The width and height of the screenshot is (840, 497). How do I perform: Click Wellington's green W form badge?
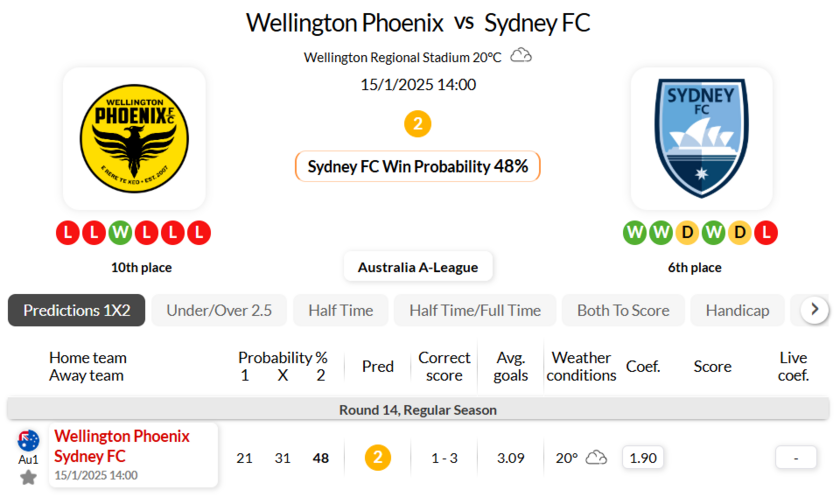pyautogui.click(x=120, y=233)
